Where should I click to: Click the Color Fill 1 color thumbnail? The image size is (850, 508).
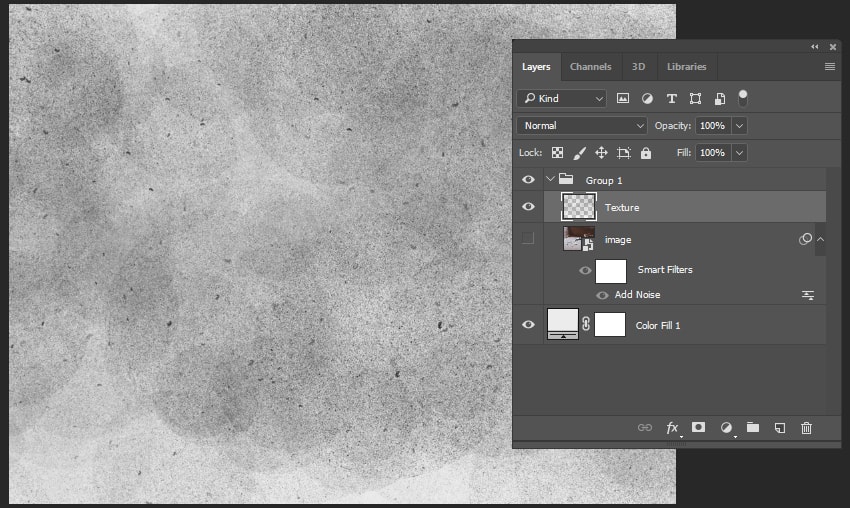coord(563,323)
